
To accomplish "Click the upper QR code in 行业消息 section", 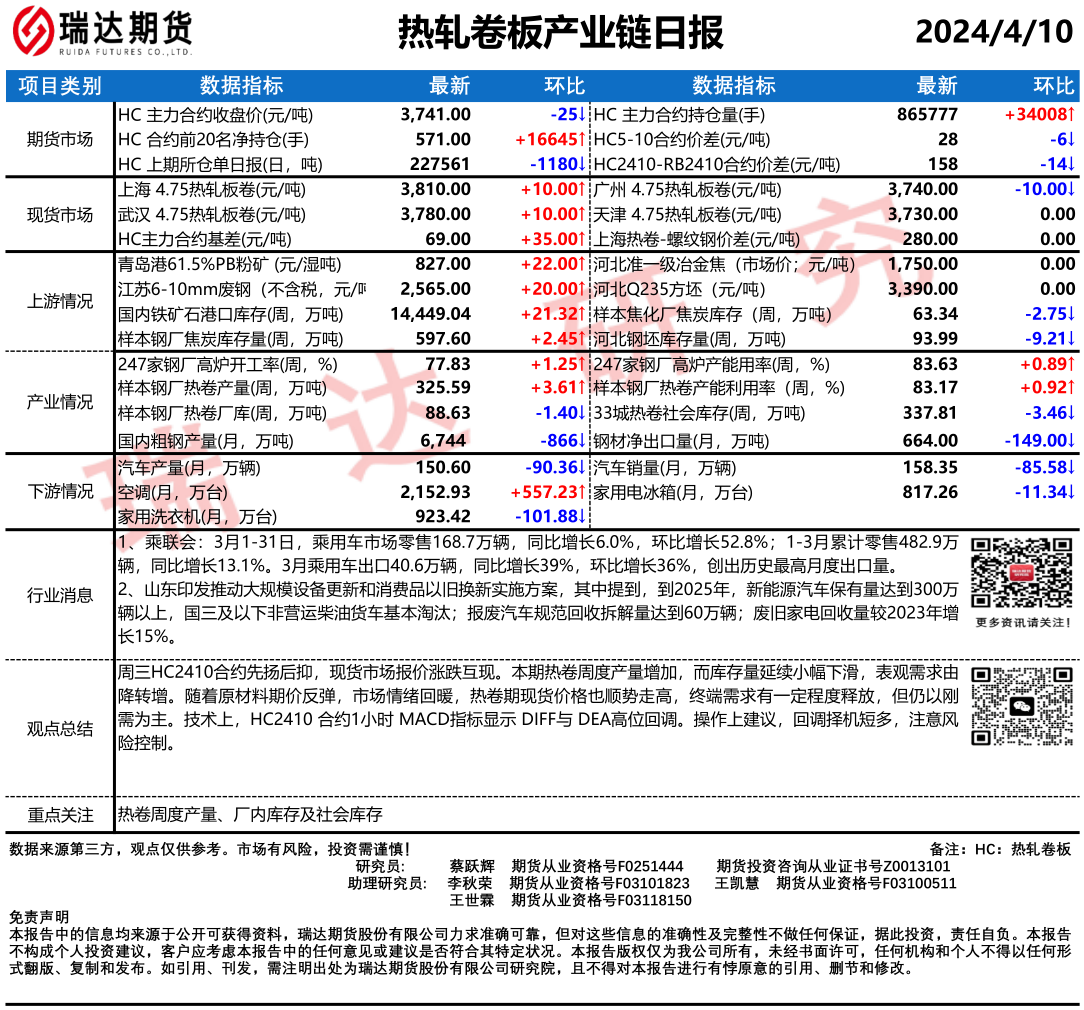I will point(1021,573).
